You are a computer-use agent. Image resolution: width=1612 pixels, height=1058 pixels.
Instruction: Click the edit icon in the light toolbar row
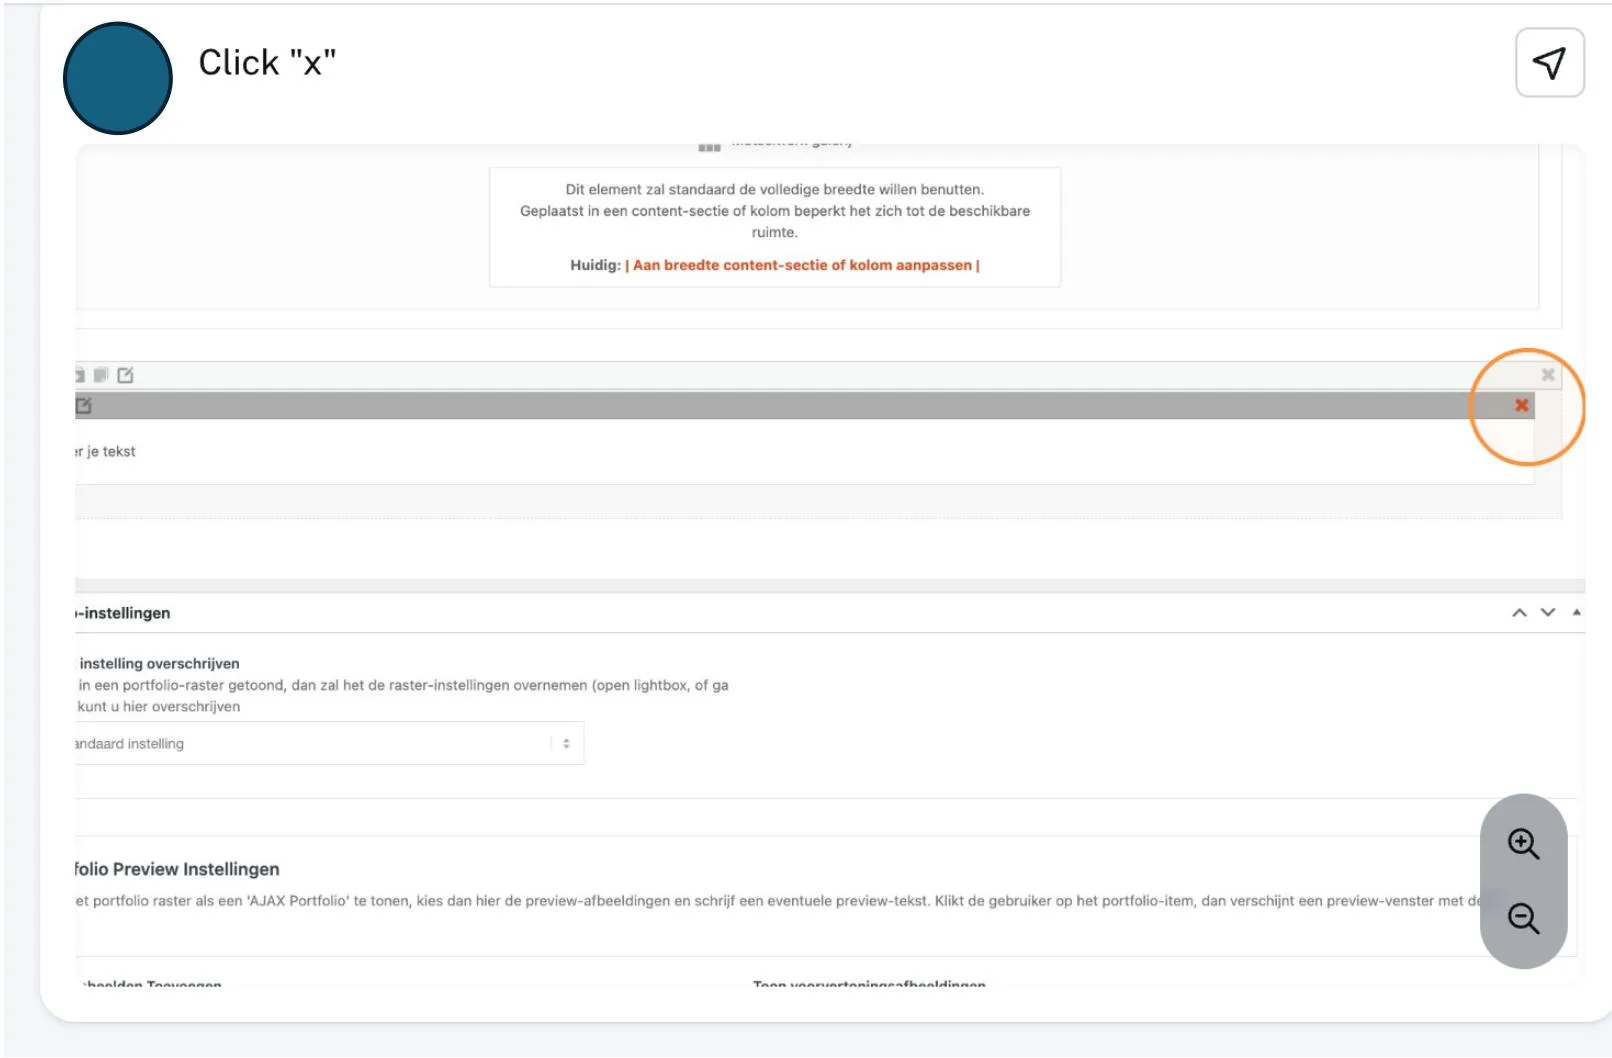pos(125,375)
